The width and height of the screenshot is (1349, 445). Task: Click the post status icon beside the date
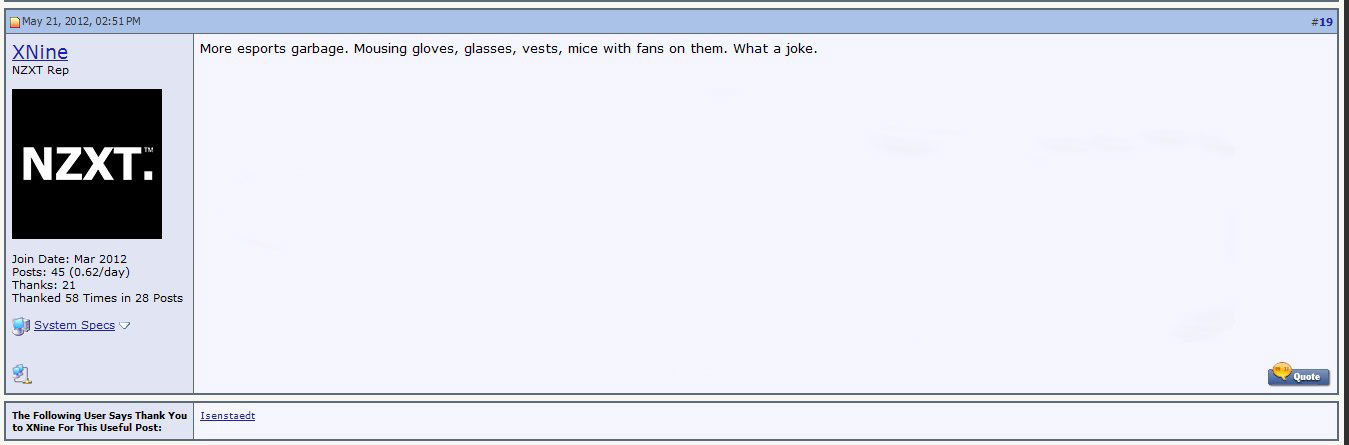(x=15, y=22)
